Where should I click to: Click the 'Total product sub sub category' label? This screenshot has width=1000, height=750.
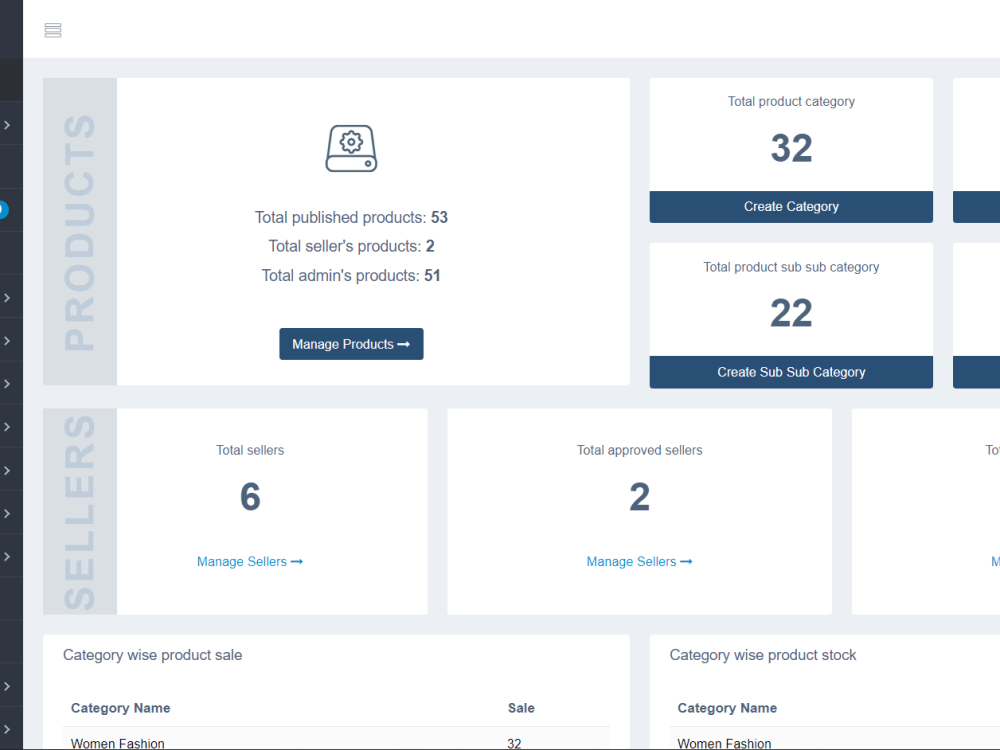[x=791, y=267]
